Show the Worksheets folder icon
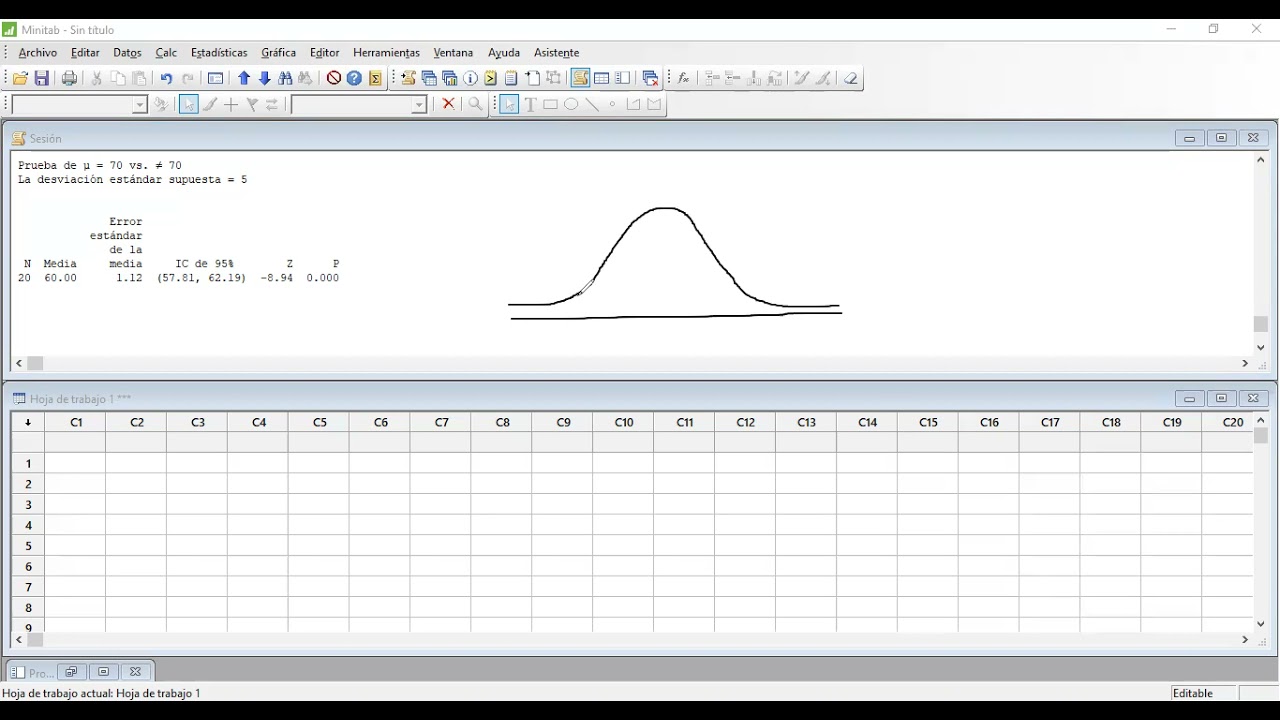 (429, 78)
